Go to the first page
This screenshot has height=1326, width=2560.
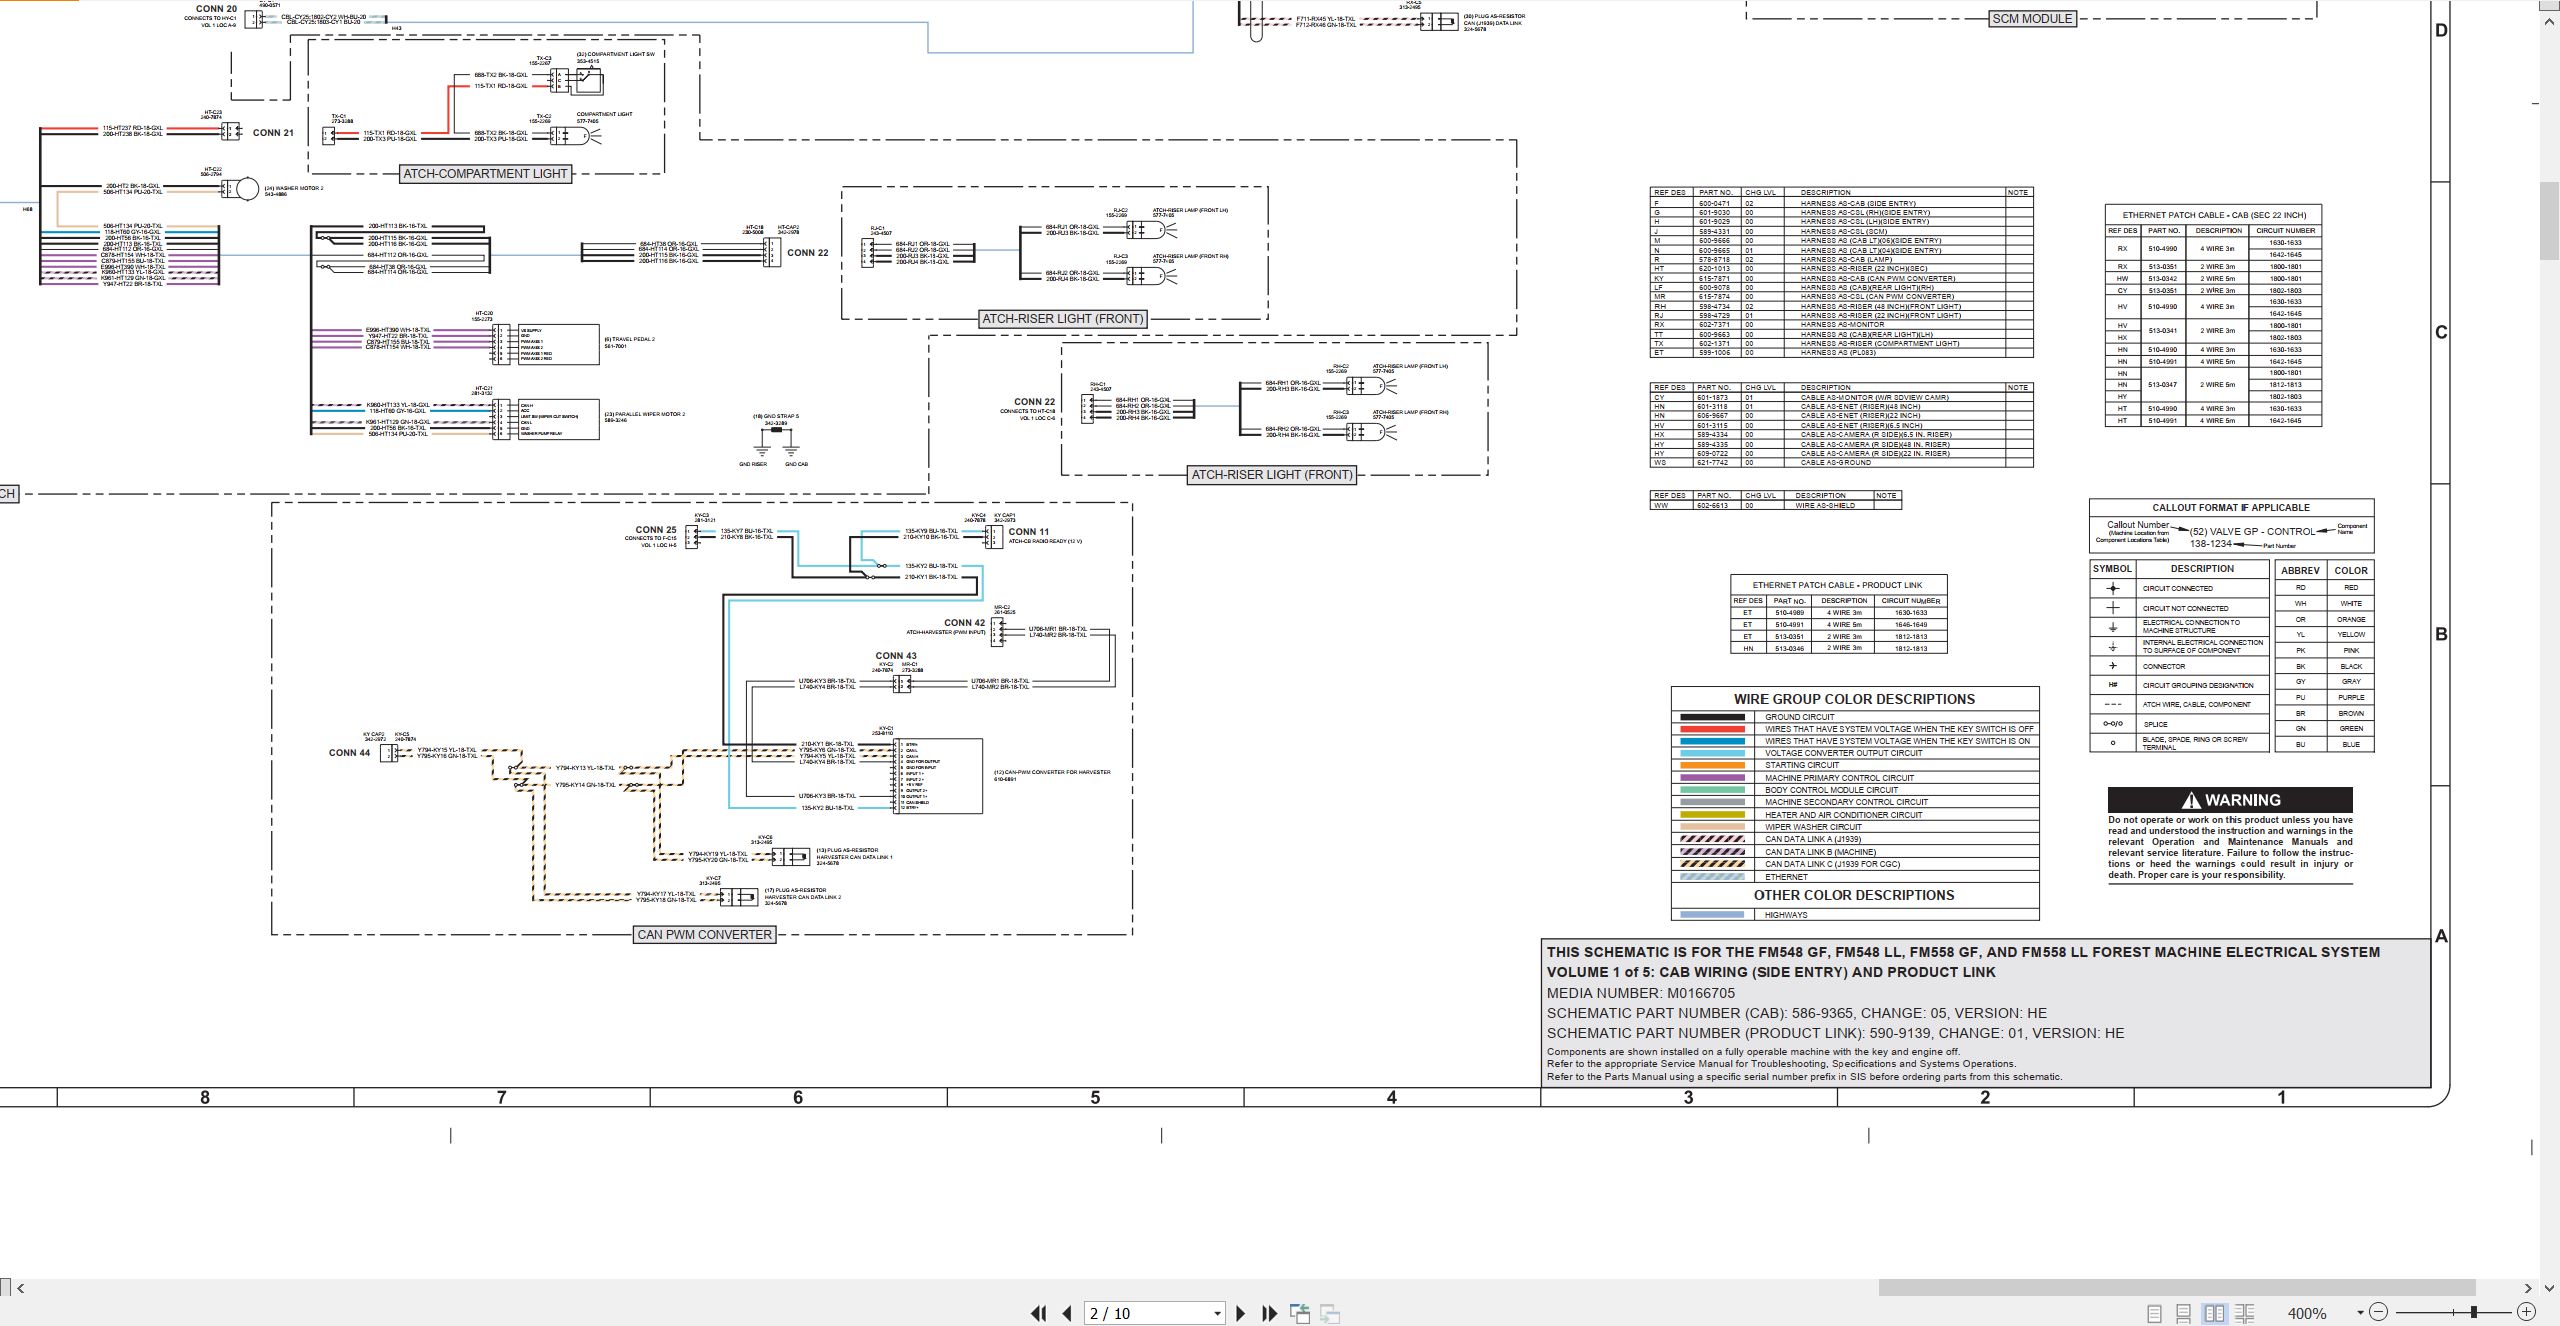[1039, 1313]
